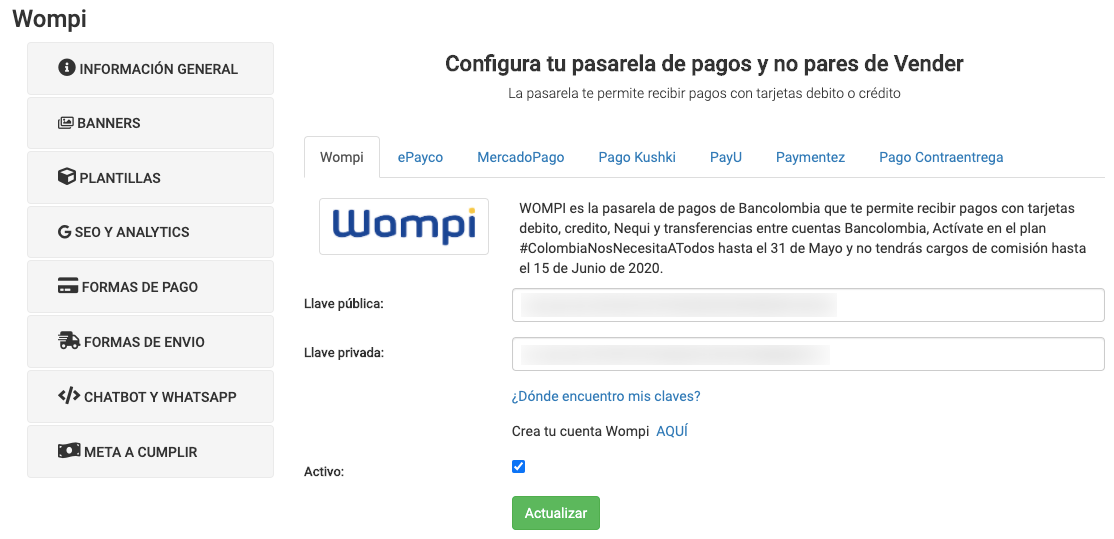The width and height of the screenshot is (1114, 539).
Task: Click the AQUÍ link to create Wompi account
Action: point(671,431)
